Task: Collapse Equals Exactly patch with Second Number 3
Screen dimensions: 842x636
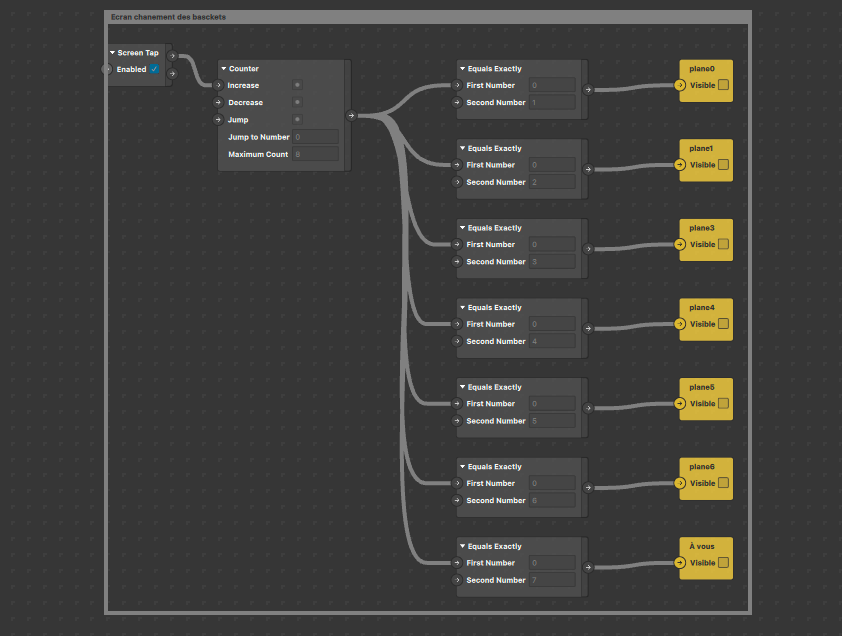Action: (x=462, y=228)
